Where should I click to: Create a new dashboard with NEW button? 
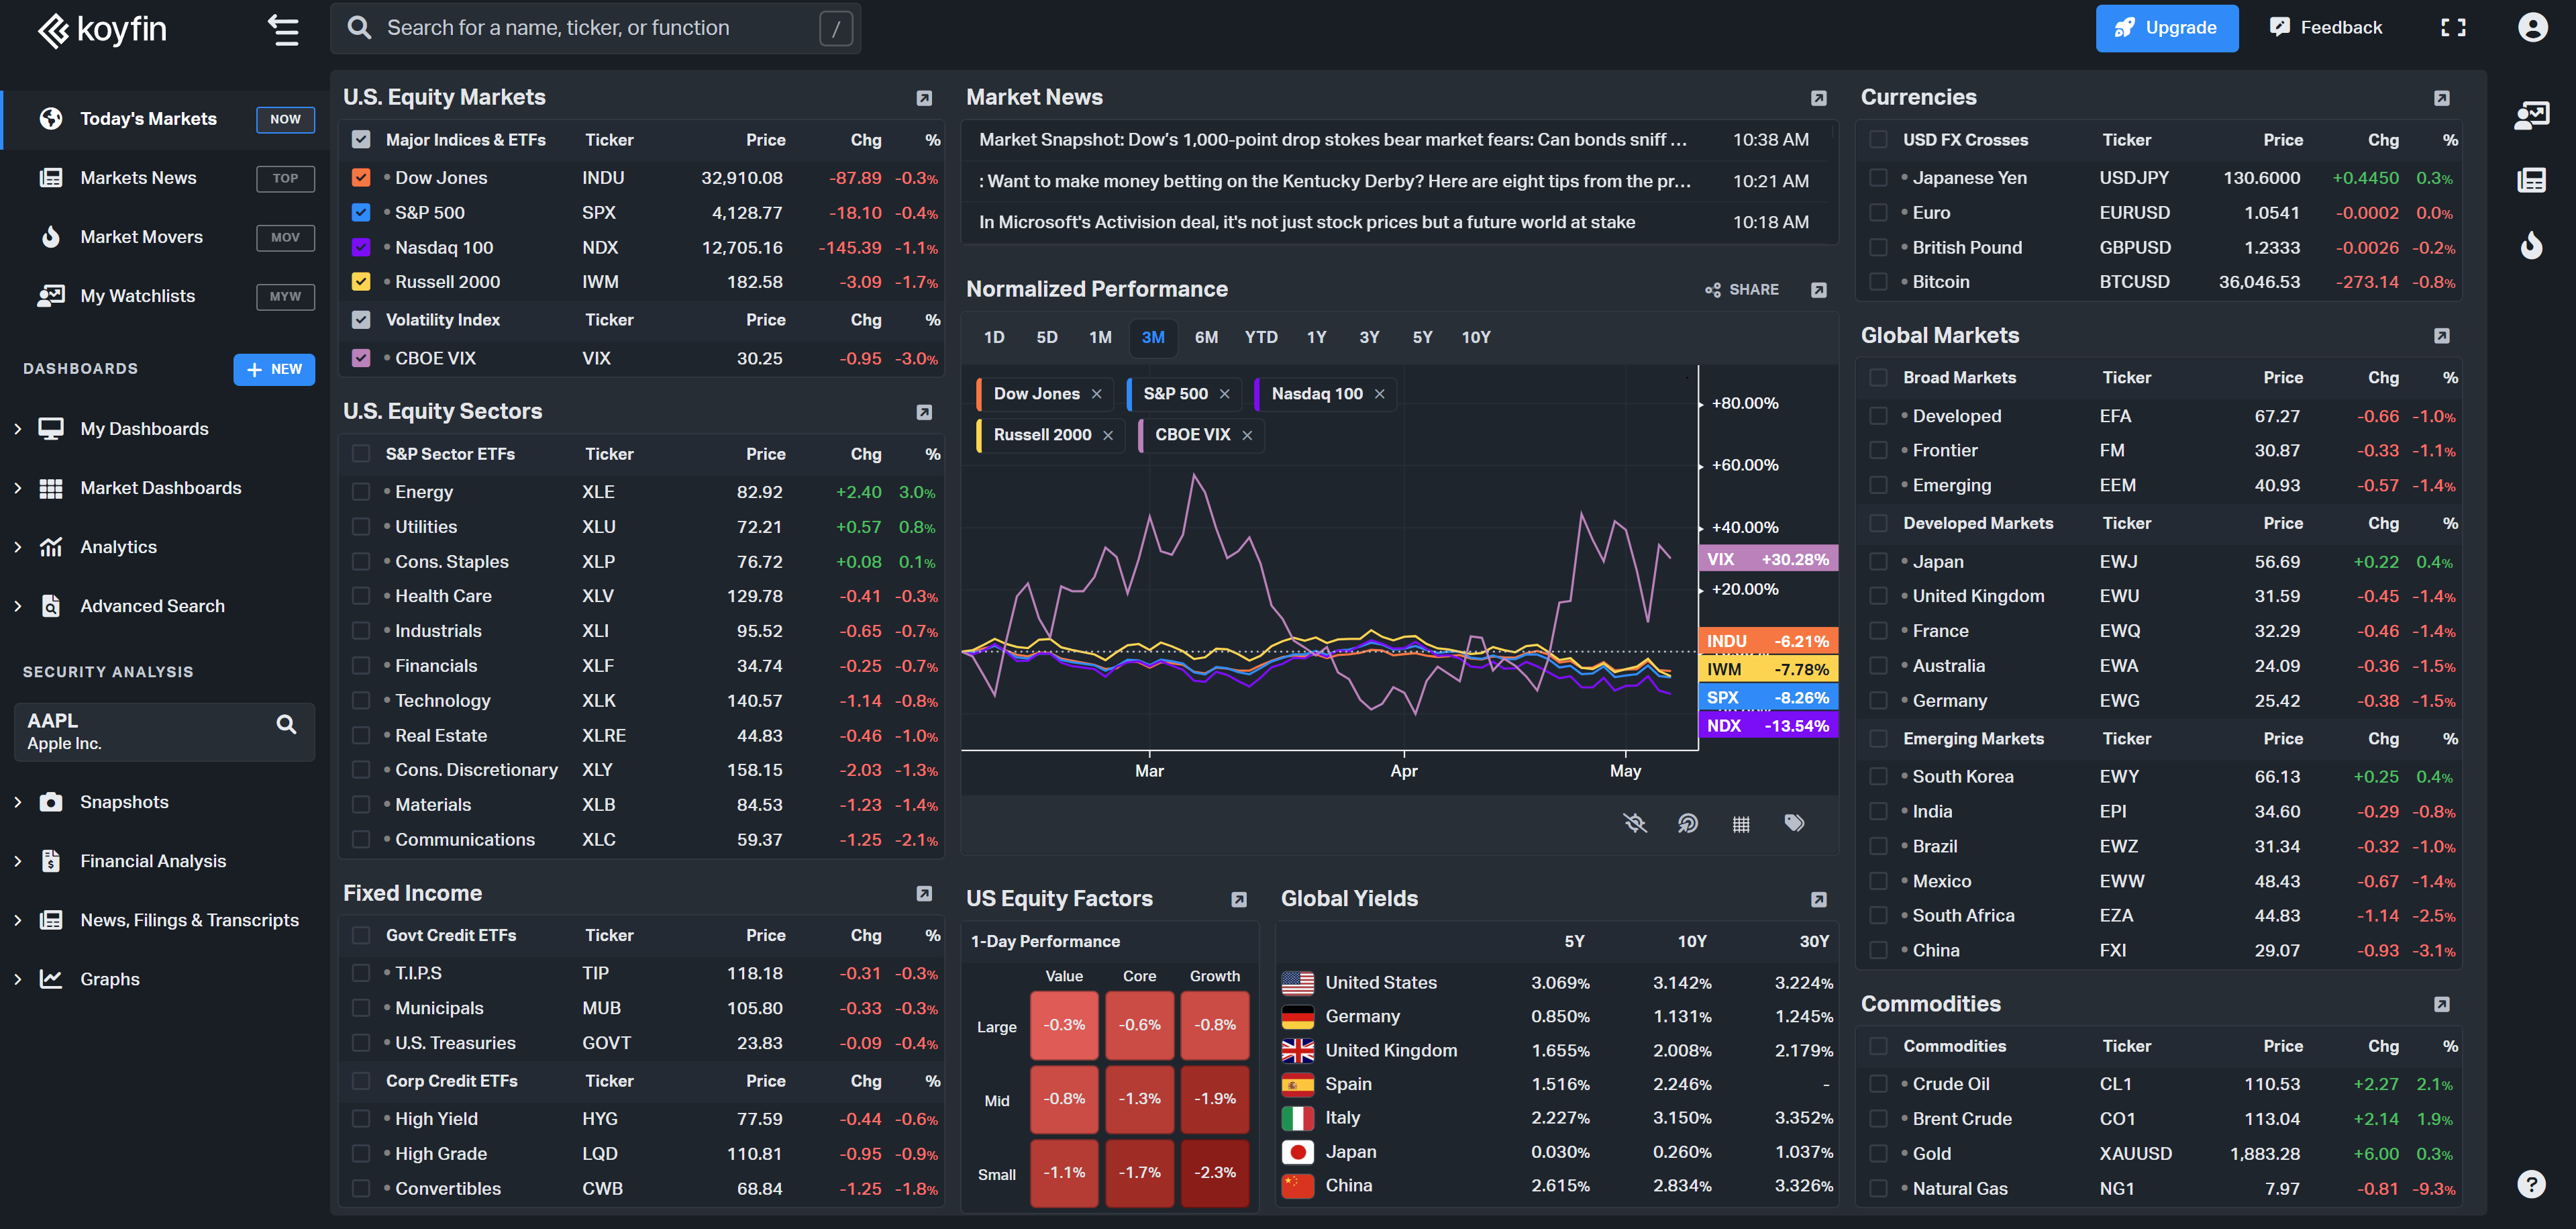(x=274, y=369)
